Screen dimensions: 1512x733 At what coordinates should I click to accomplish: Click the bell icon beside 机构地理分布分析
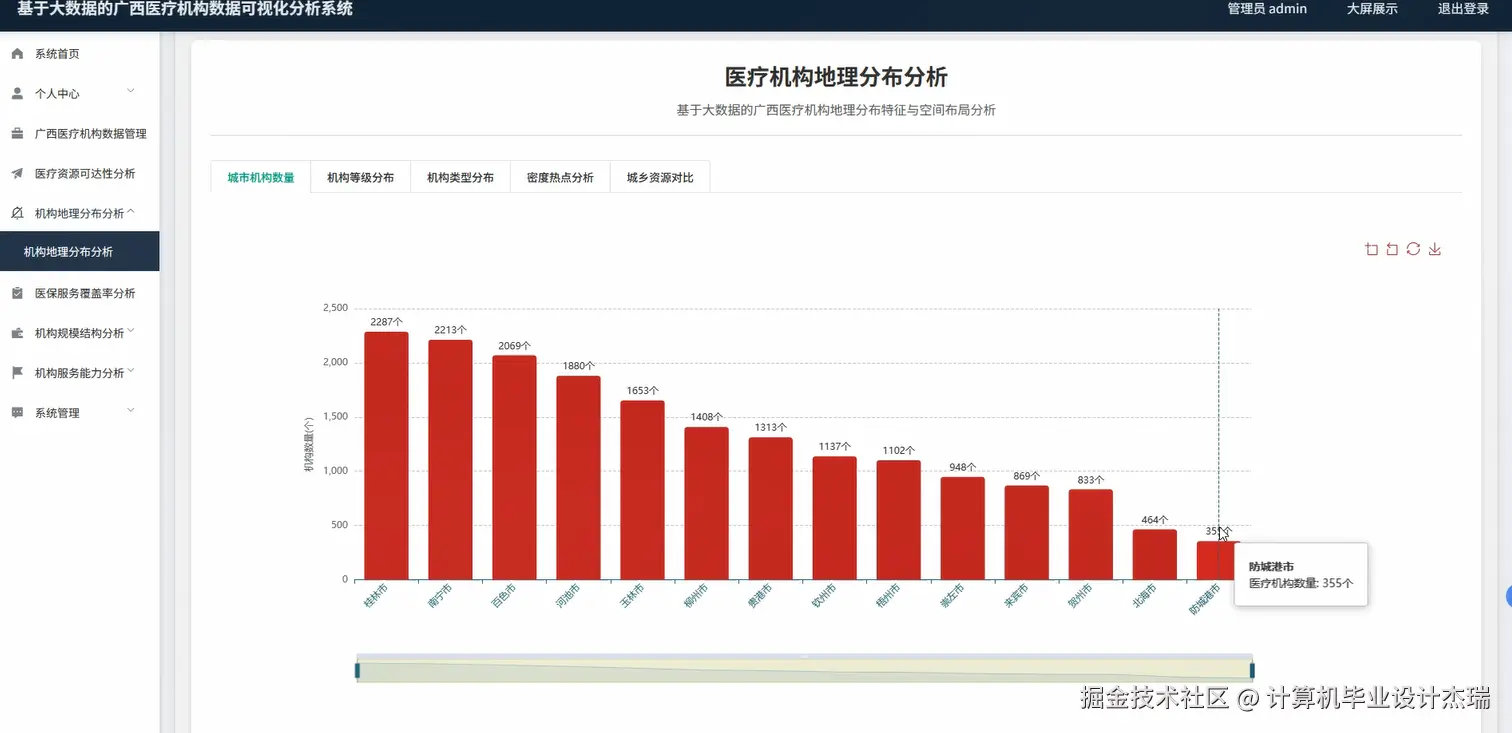(17, 213)
